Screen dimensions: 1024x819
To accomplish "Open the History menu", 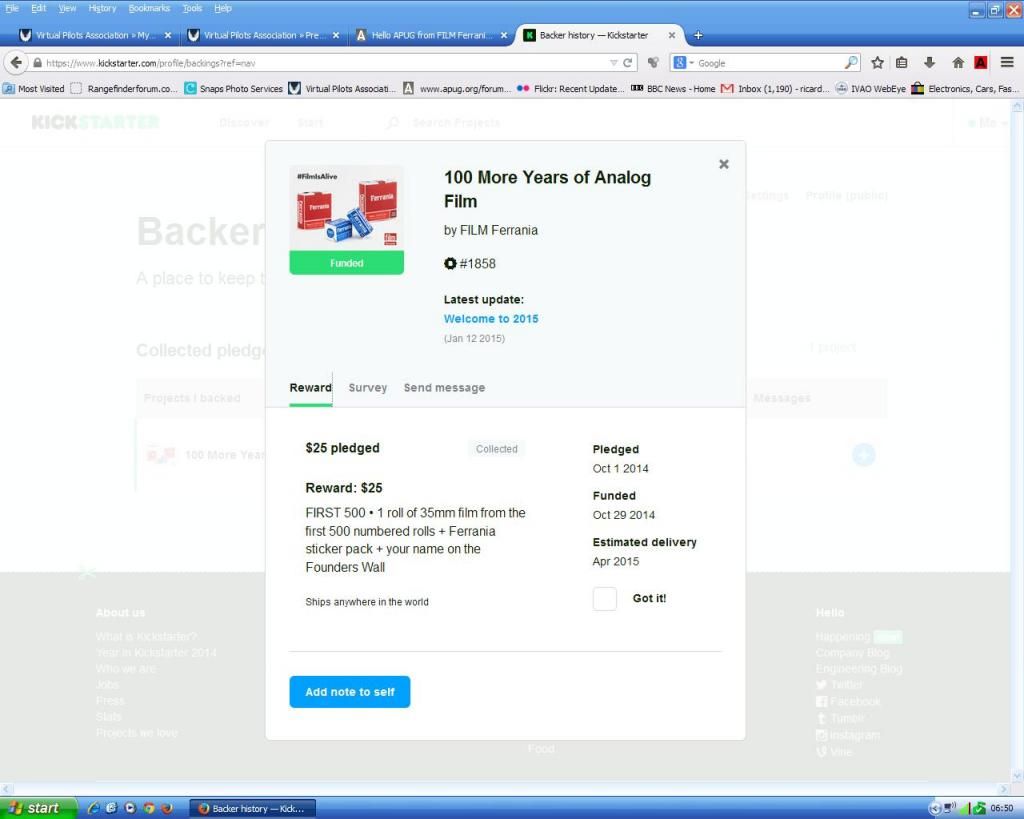I will tap(102, 8).
